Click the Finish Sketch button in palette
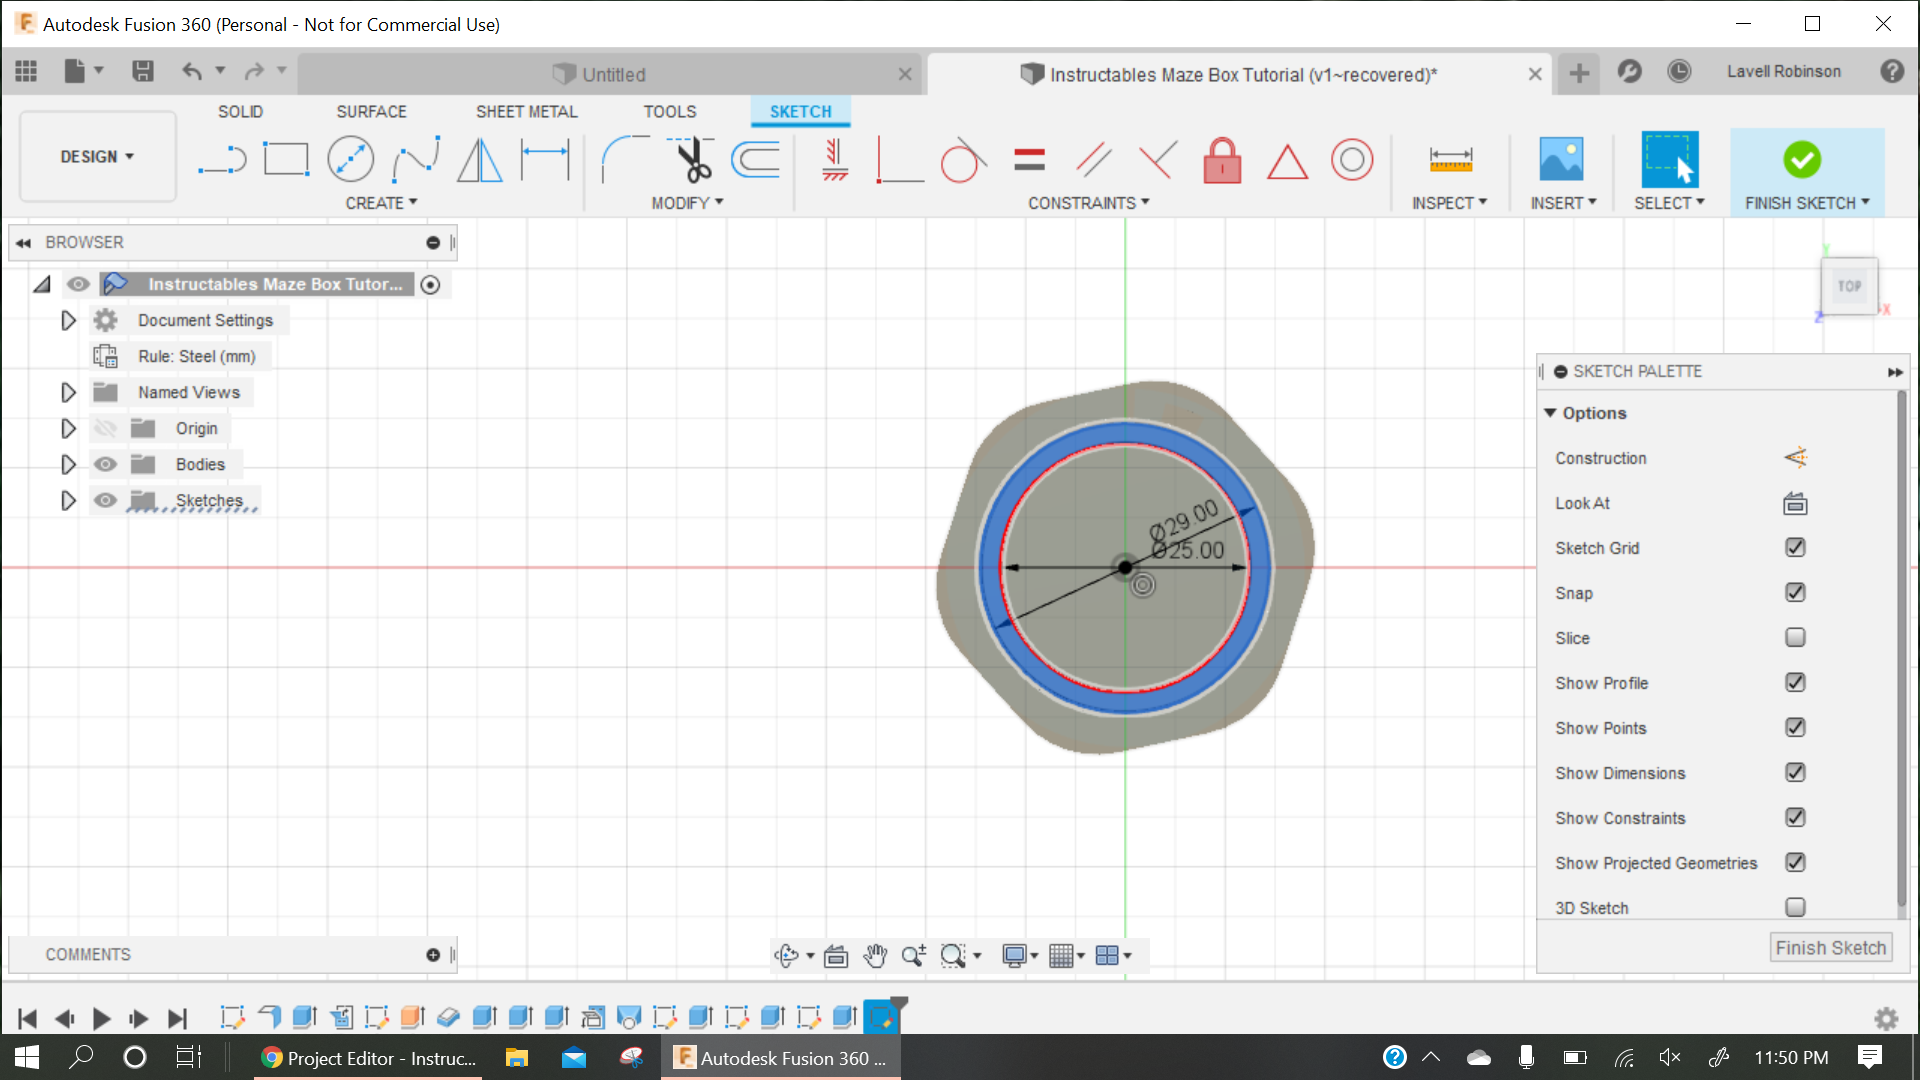This screenshot has height=1080, width=1920. point(1830,948)
